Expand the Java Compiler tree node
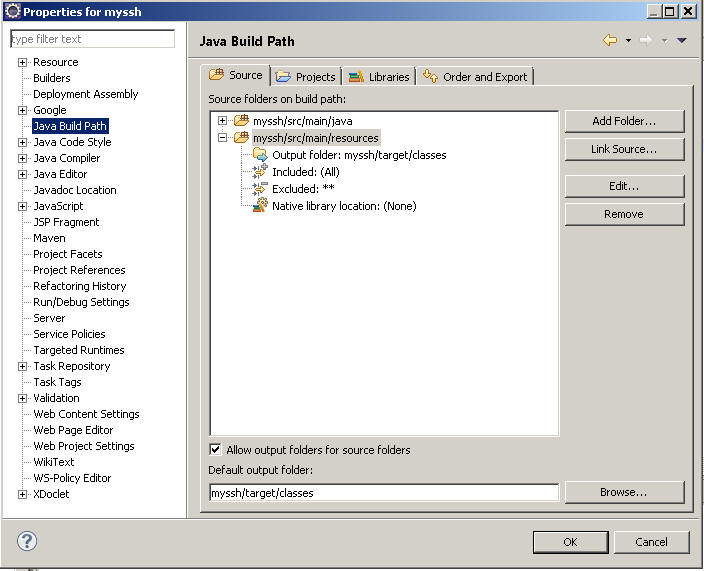The height and width of the screenshot is (571, 704). pos(22,158)
